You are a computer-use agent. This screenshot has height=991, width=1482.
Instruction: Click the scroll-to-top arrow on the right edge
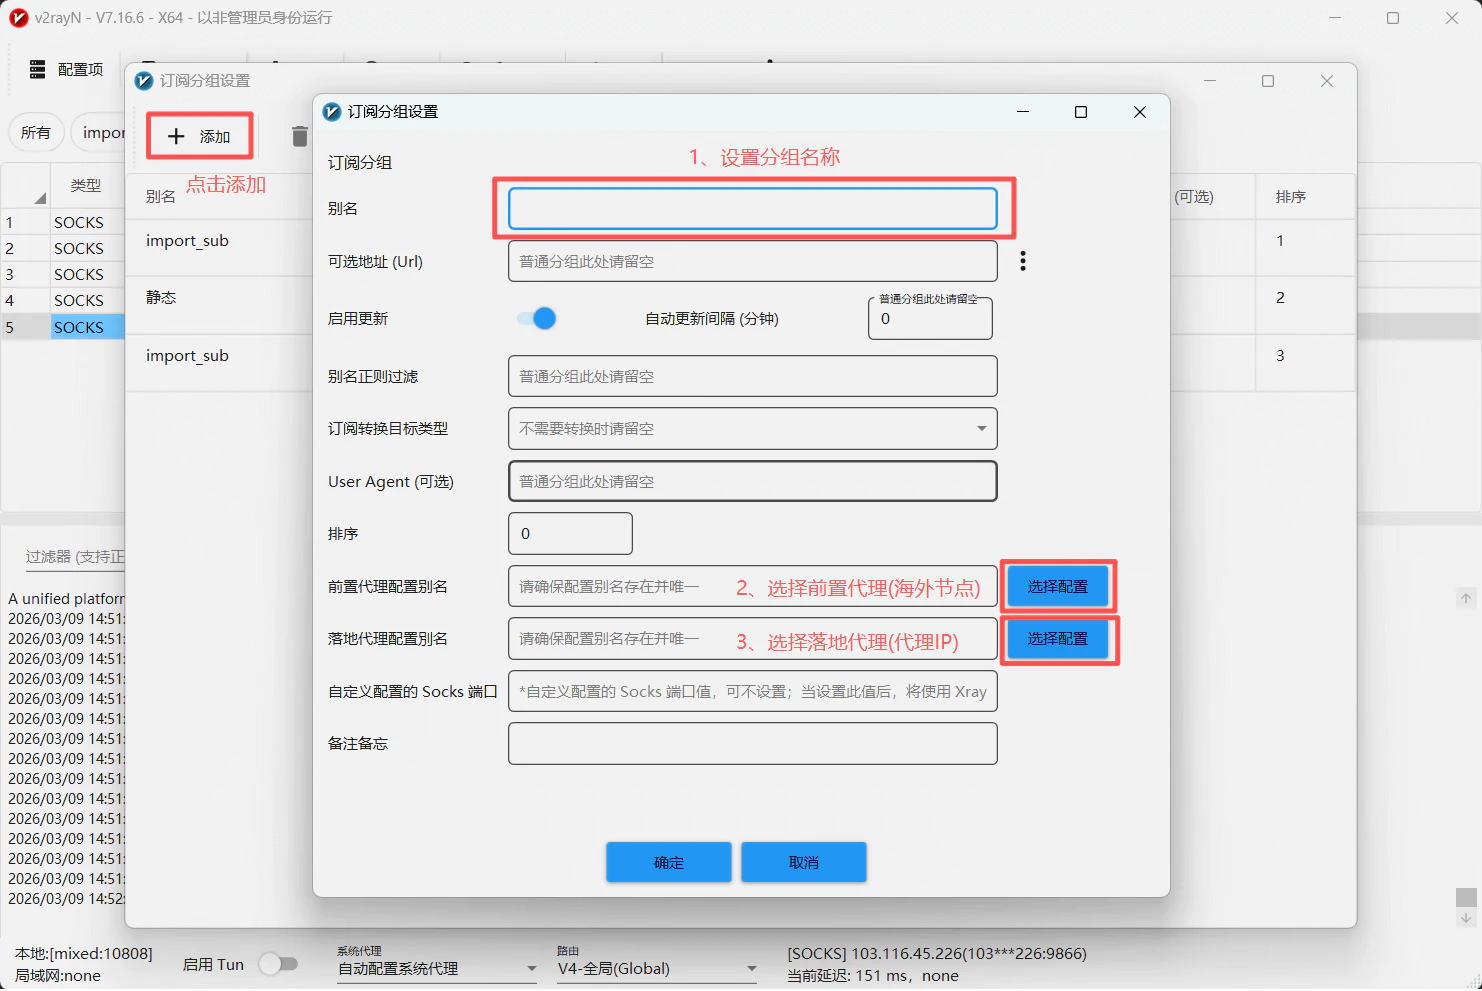click(x=1464, y=597)
